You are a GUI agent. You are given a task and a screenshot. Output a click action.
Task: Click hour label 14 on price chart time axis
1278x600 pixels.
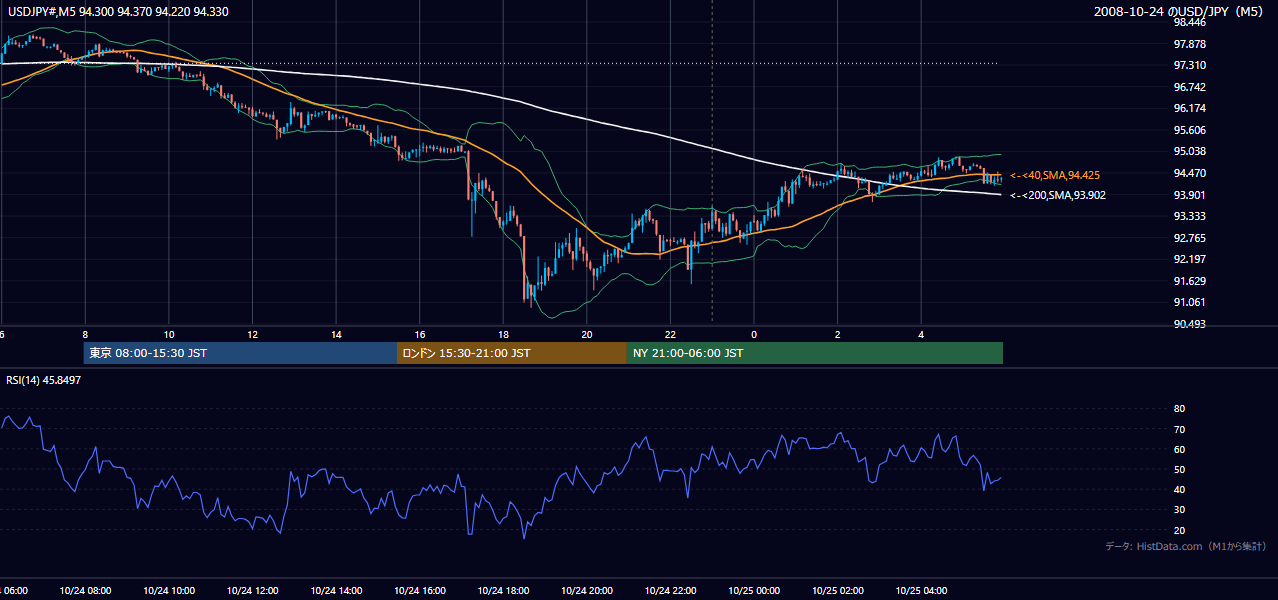click(336, 334)
